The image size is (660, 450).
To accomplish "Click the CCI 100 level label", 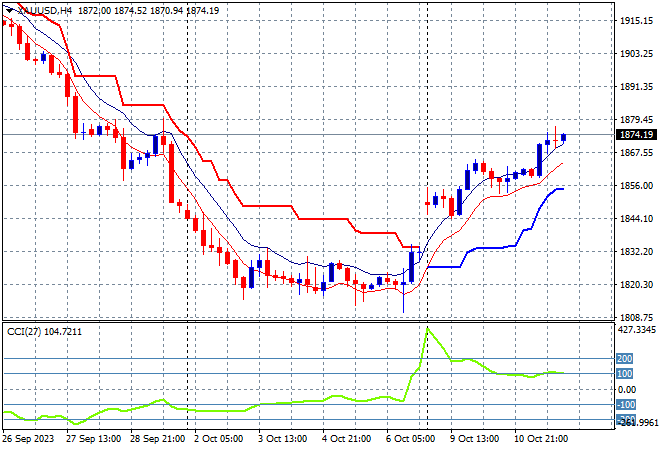I will pos(624,374).
